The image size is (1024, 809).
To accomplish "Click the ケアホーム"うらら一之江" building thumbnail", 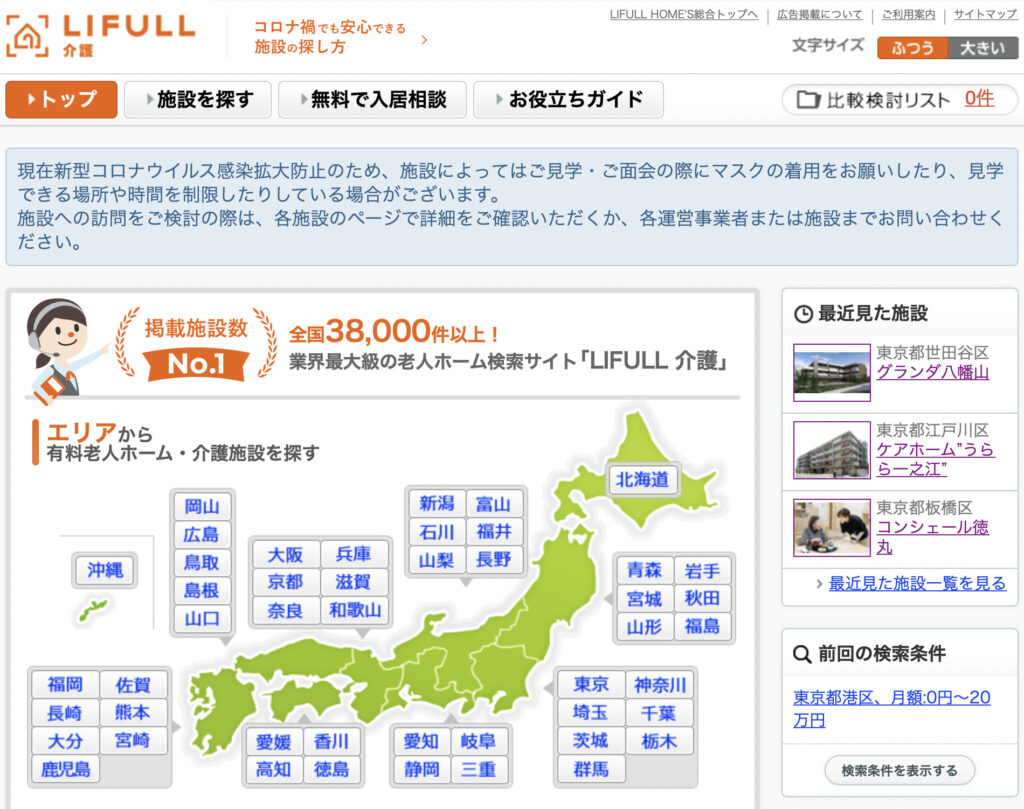I will [832, 450].
